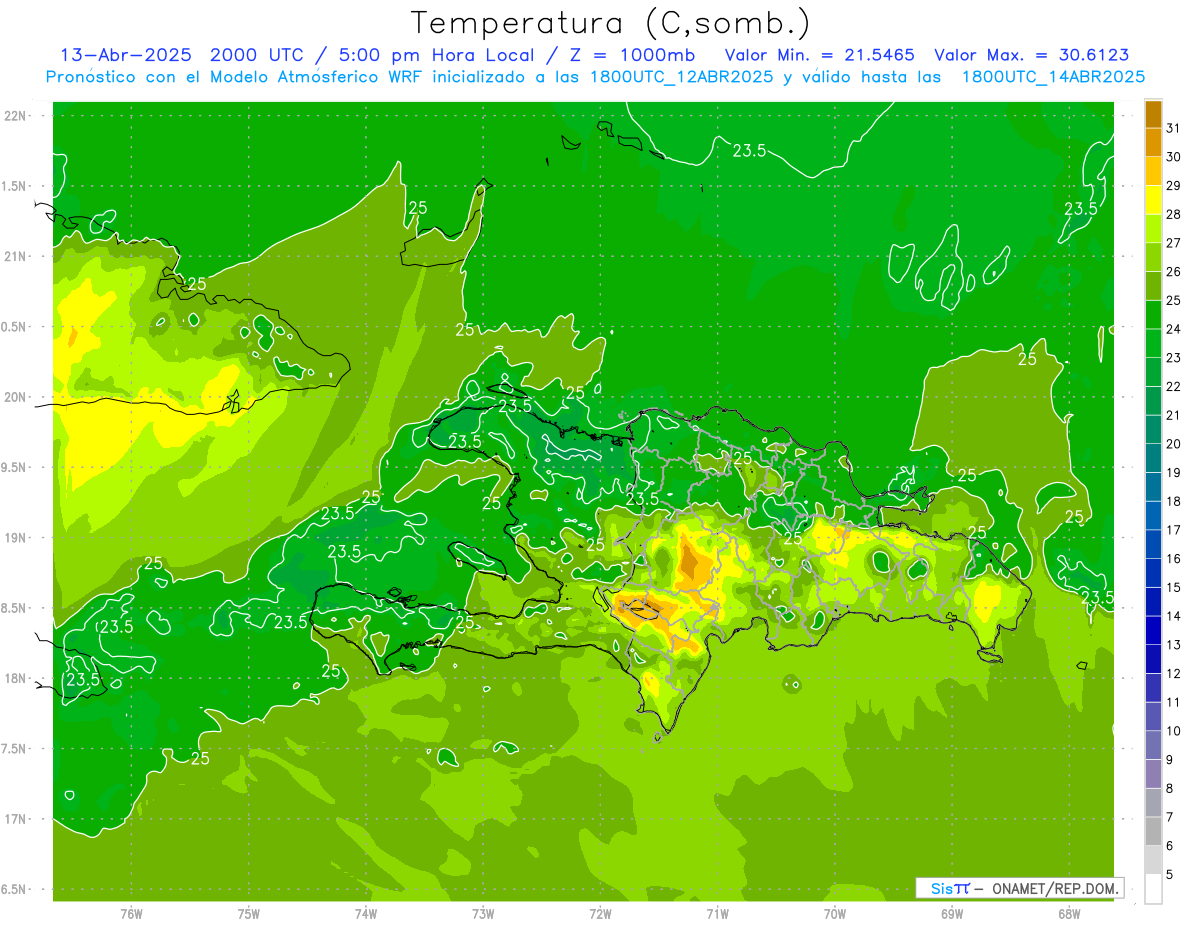Click the "1.5N" latitude axis label
Image resolution: width=1200 pixels, height=927 pixels.
(x=15, y=186)
